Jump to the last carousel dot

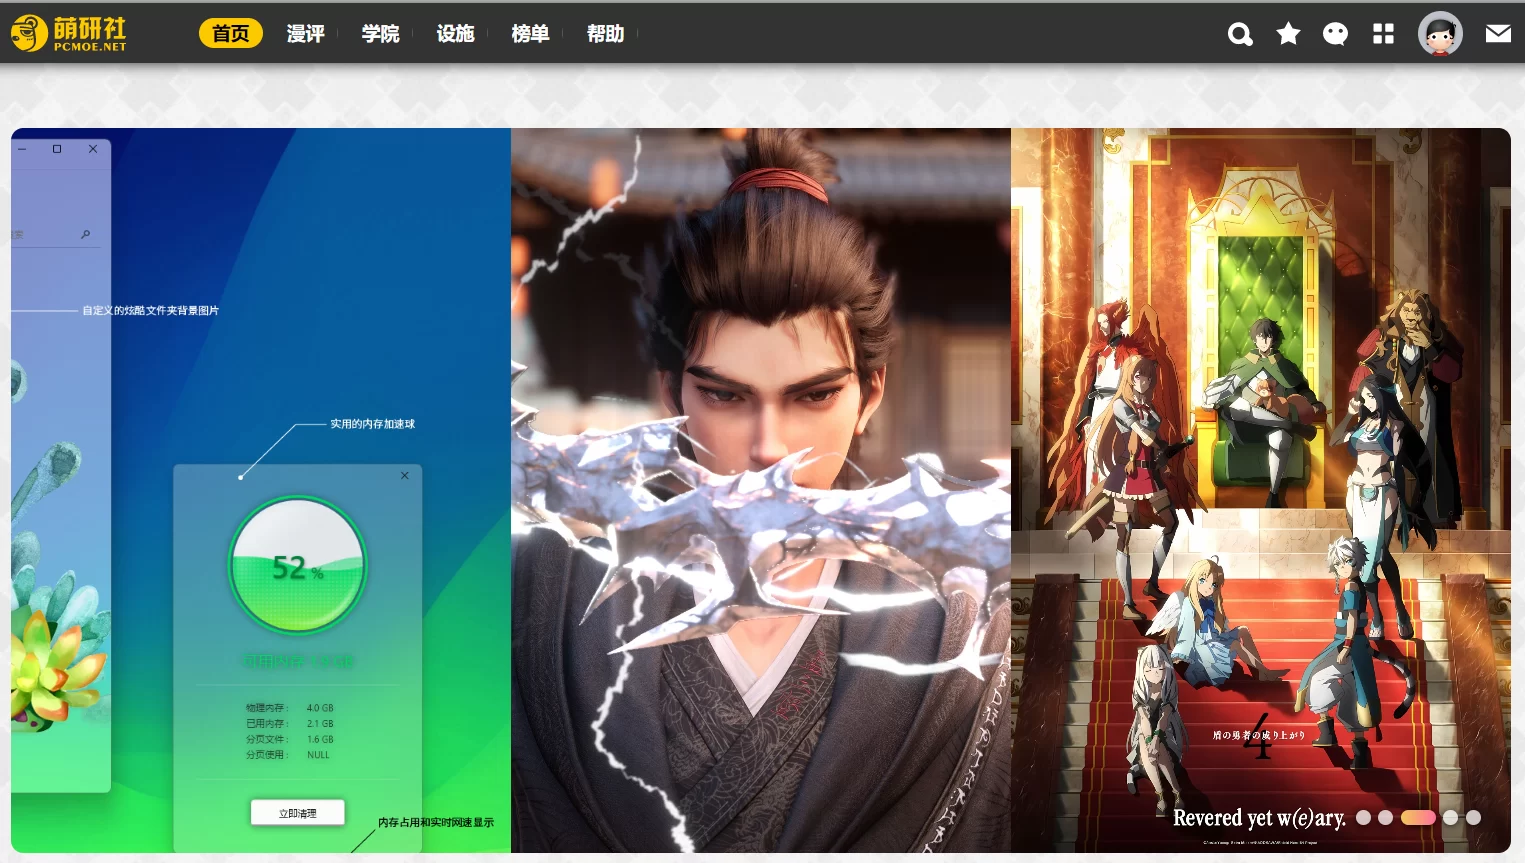(1473, 818)
